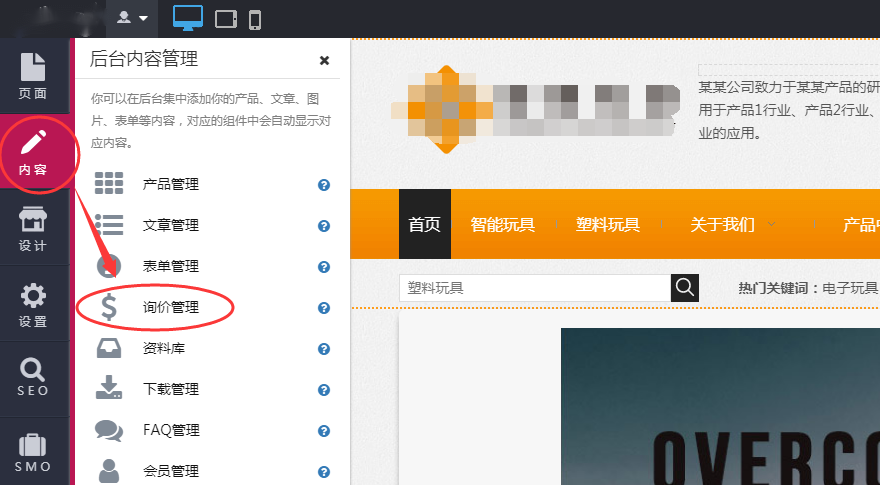The image size is (880, 485).
Task: Open the 设置 (Settings) gear icon
Action: [33, 305]
